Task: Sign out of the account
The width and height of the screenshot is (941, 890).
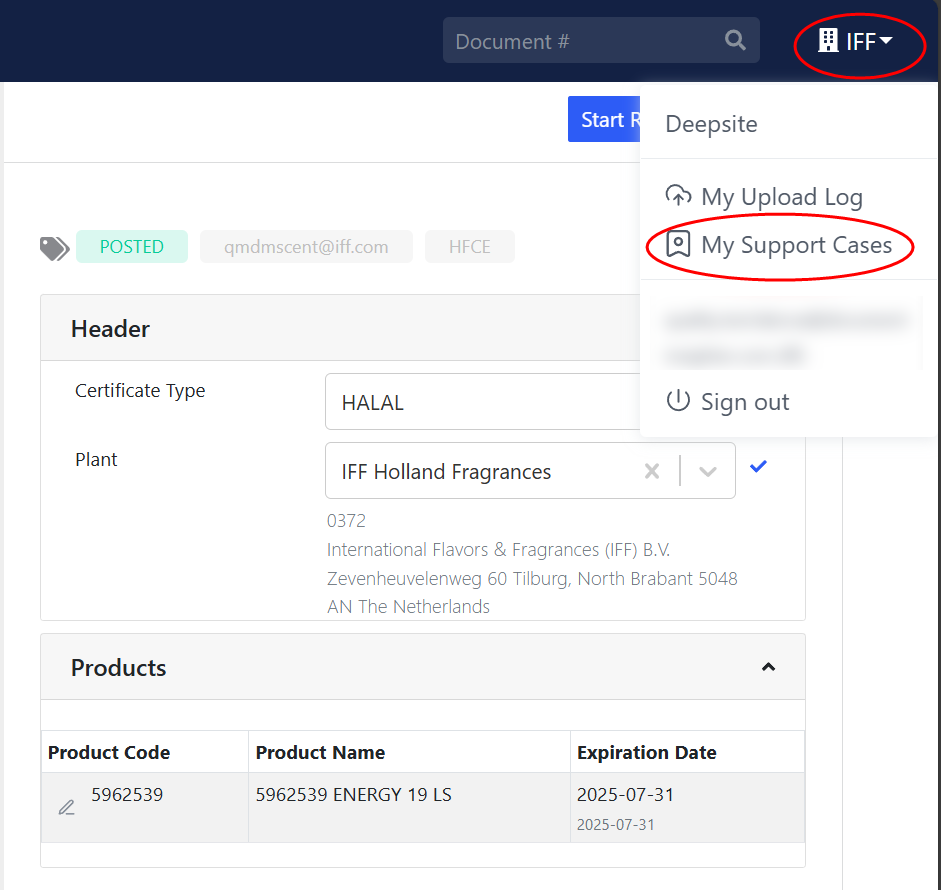Action: pyautogui.click(x=744, y=402)
